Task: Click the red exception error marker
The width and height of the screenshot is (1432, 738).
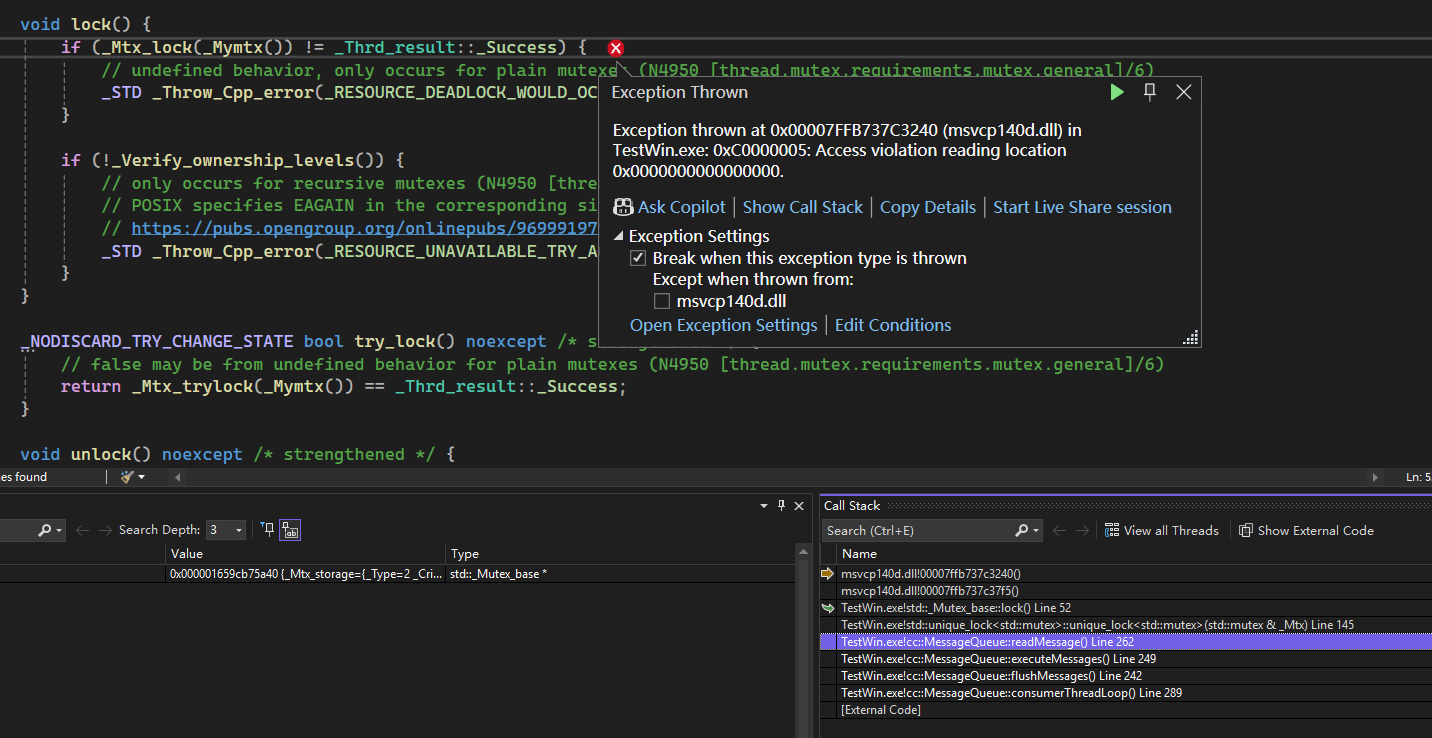Action: tap(616, 48)
